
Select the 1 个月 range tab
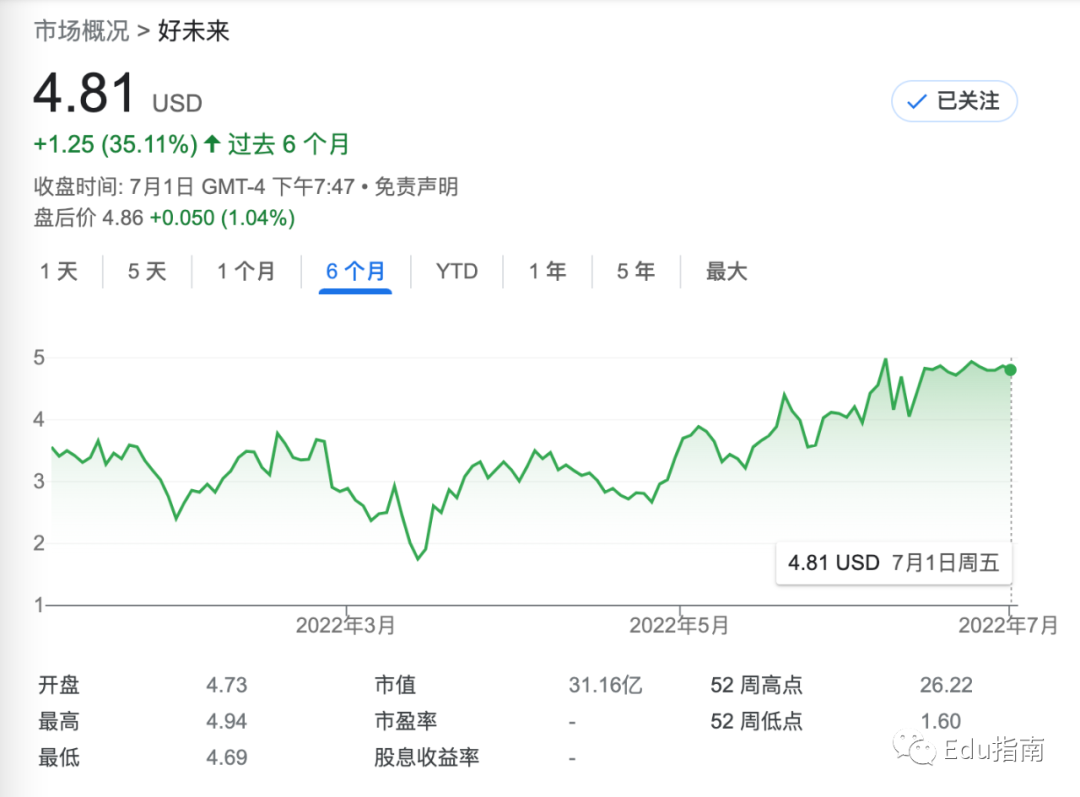point(246,271)
